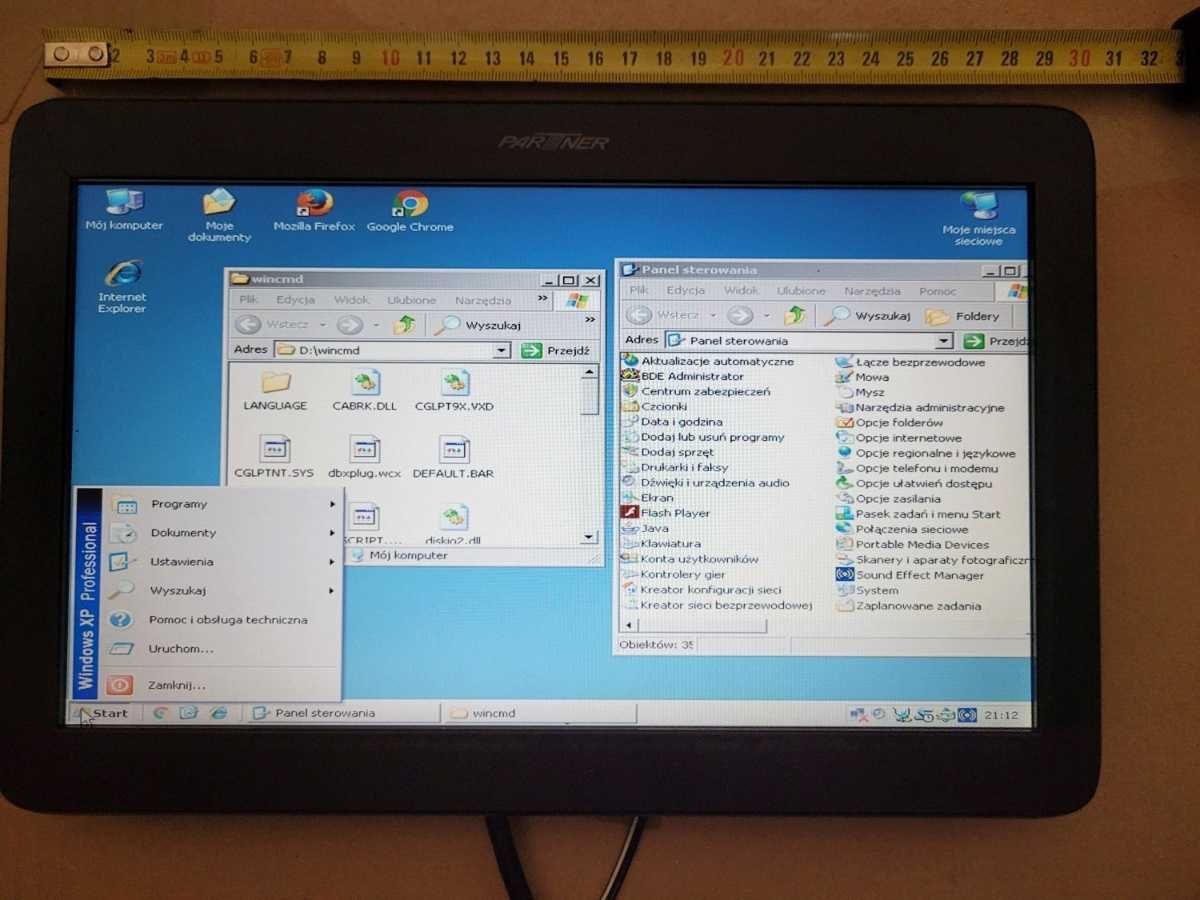The image size is (1200, 900).
Task: Click the wincmd vertical scrollbar down arrow
Action: [589, 537]
